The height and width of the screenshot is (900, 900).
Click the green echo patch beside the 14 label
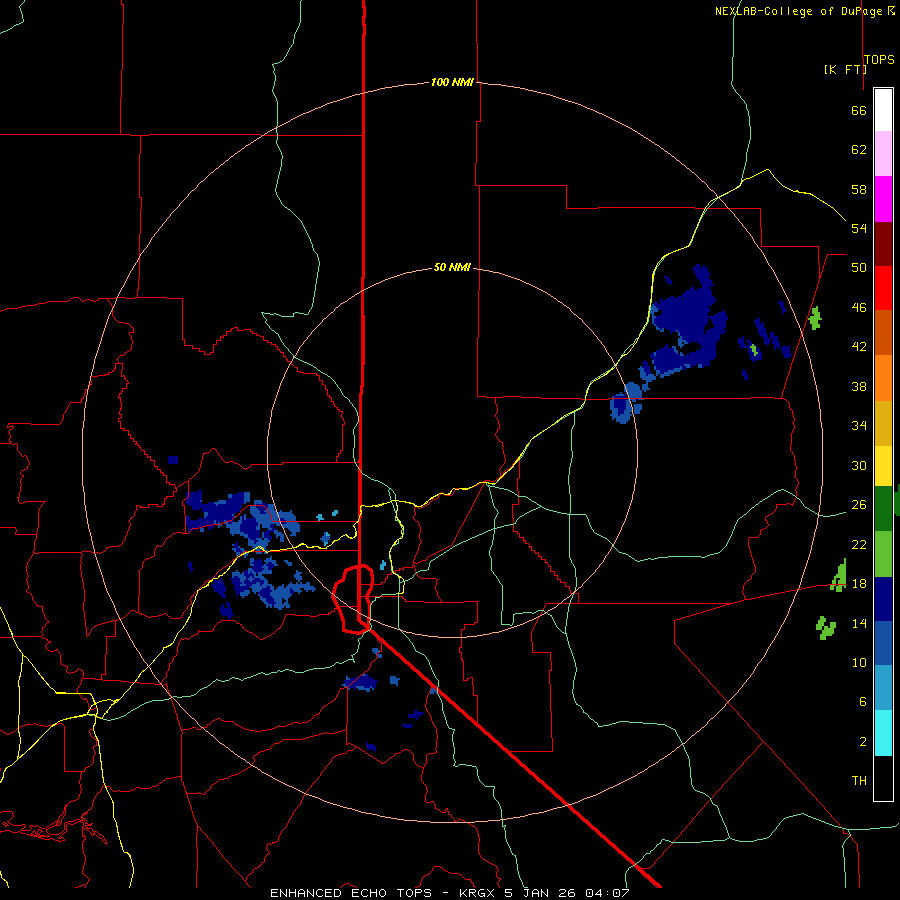click(825, 627)
